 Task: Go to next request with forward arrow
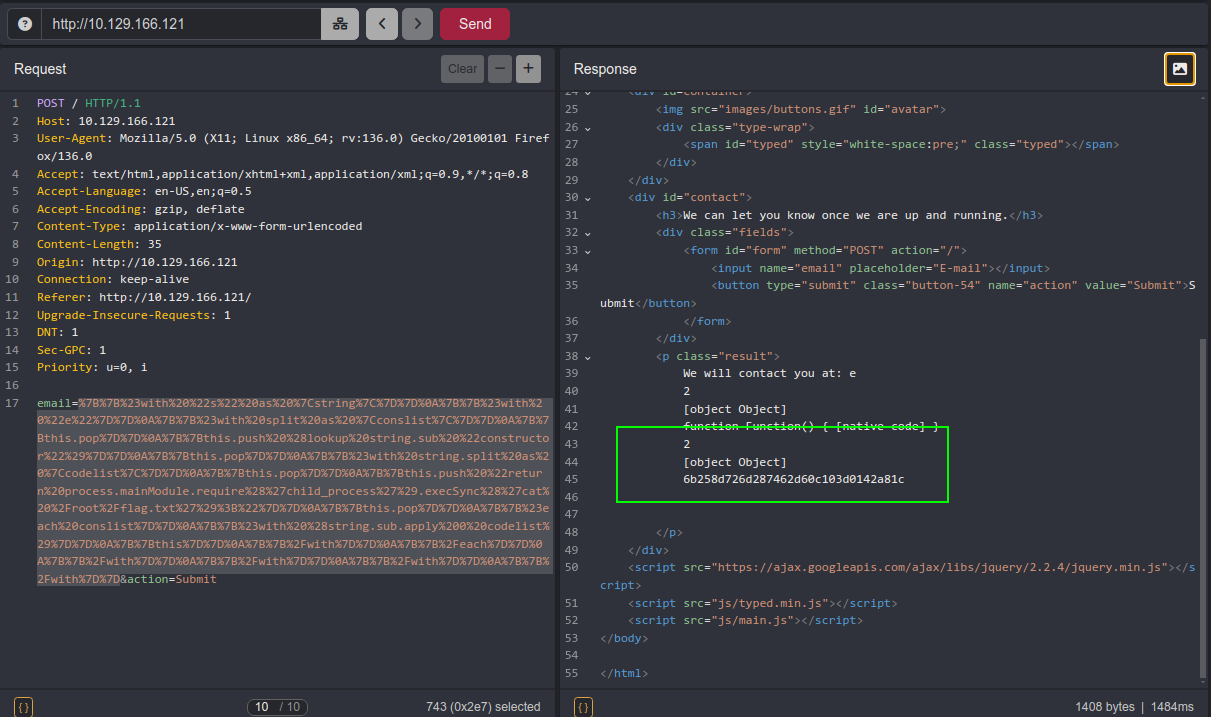coord(419,24)
